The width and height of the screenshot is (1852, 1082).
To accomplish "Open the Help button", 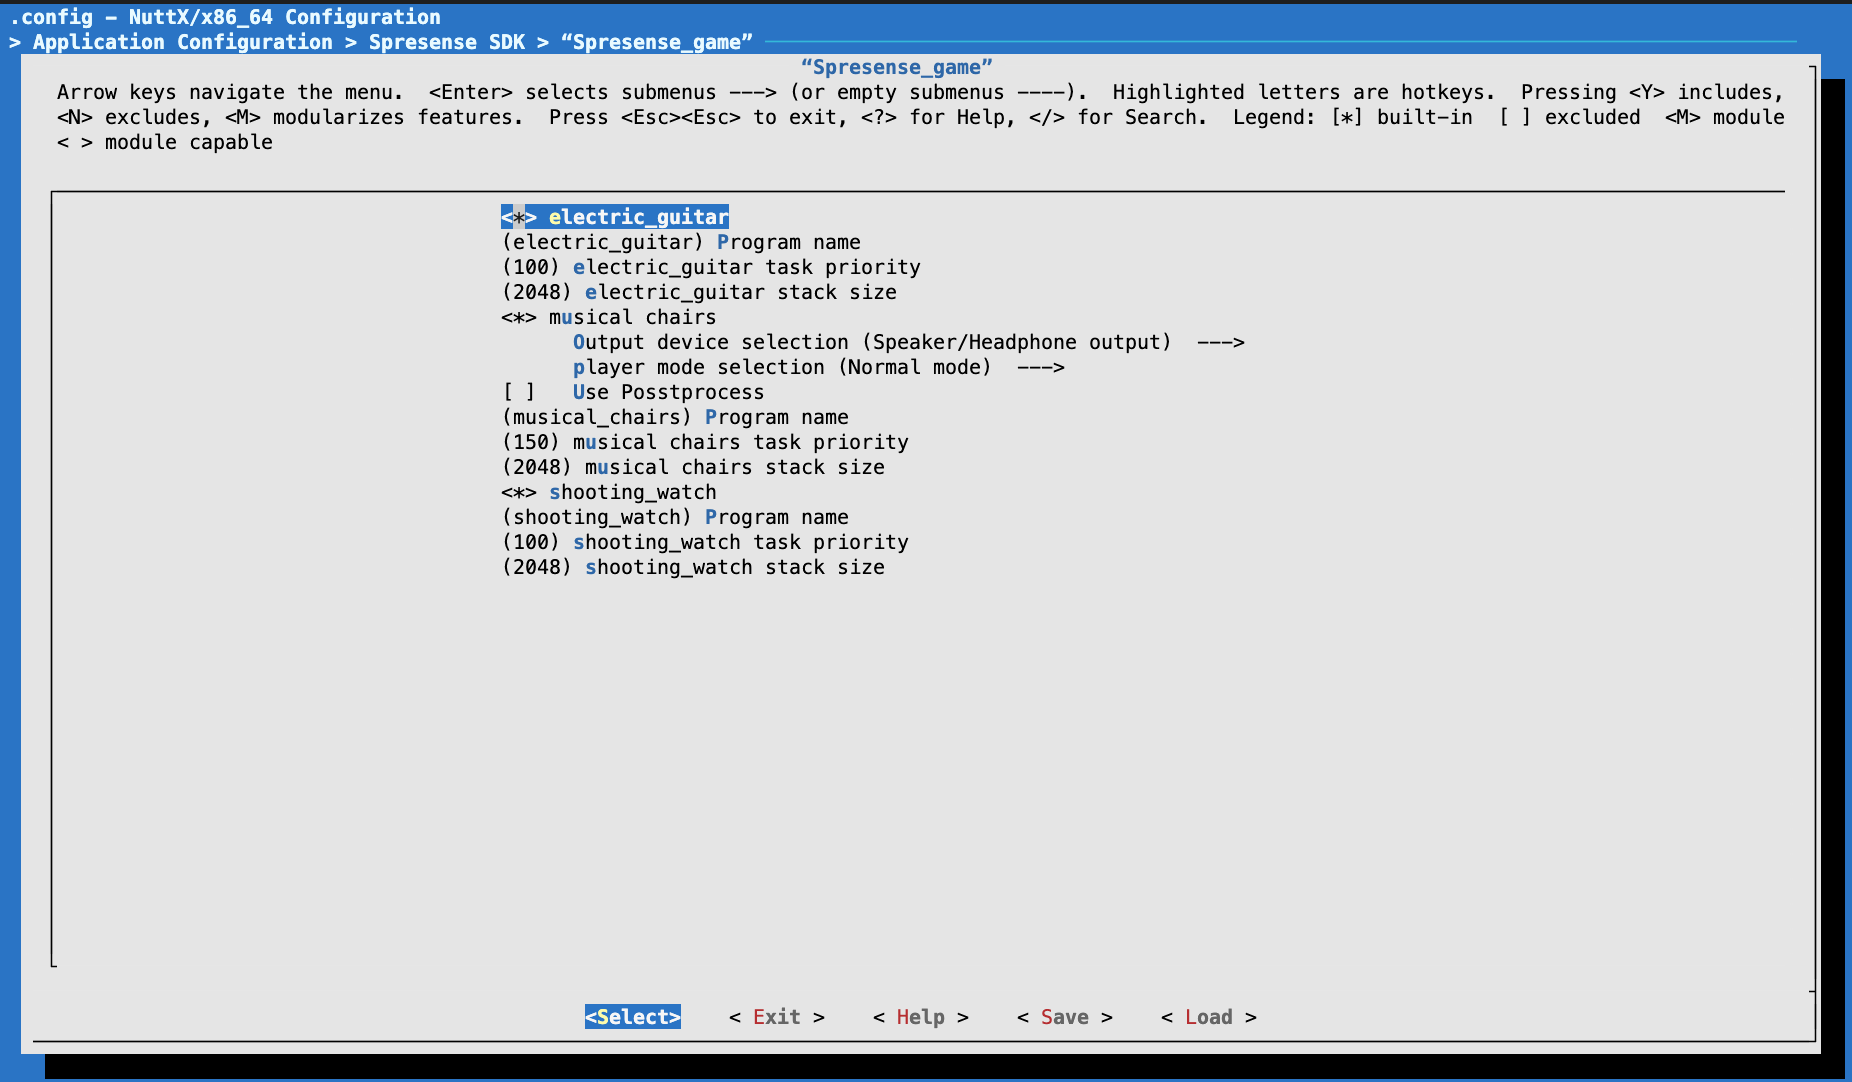I will click(x=920, y=1017).
